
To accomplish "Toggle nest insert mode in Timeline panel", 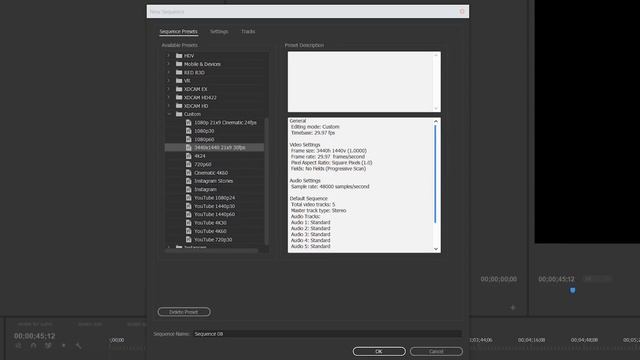I will (x=19, y=346).
